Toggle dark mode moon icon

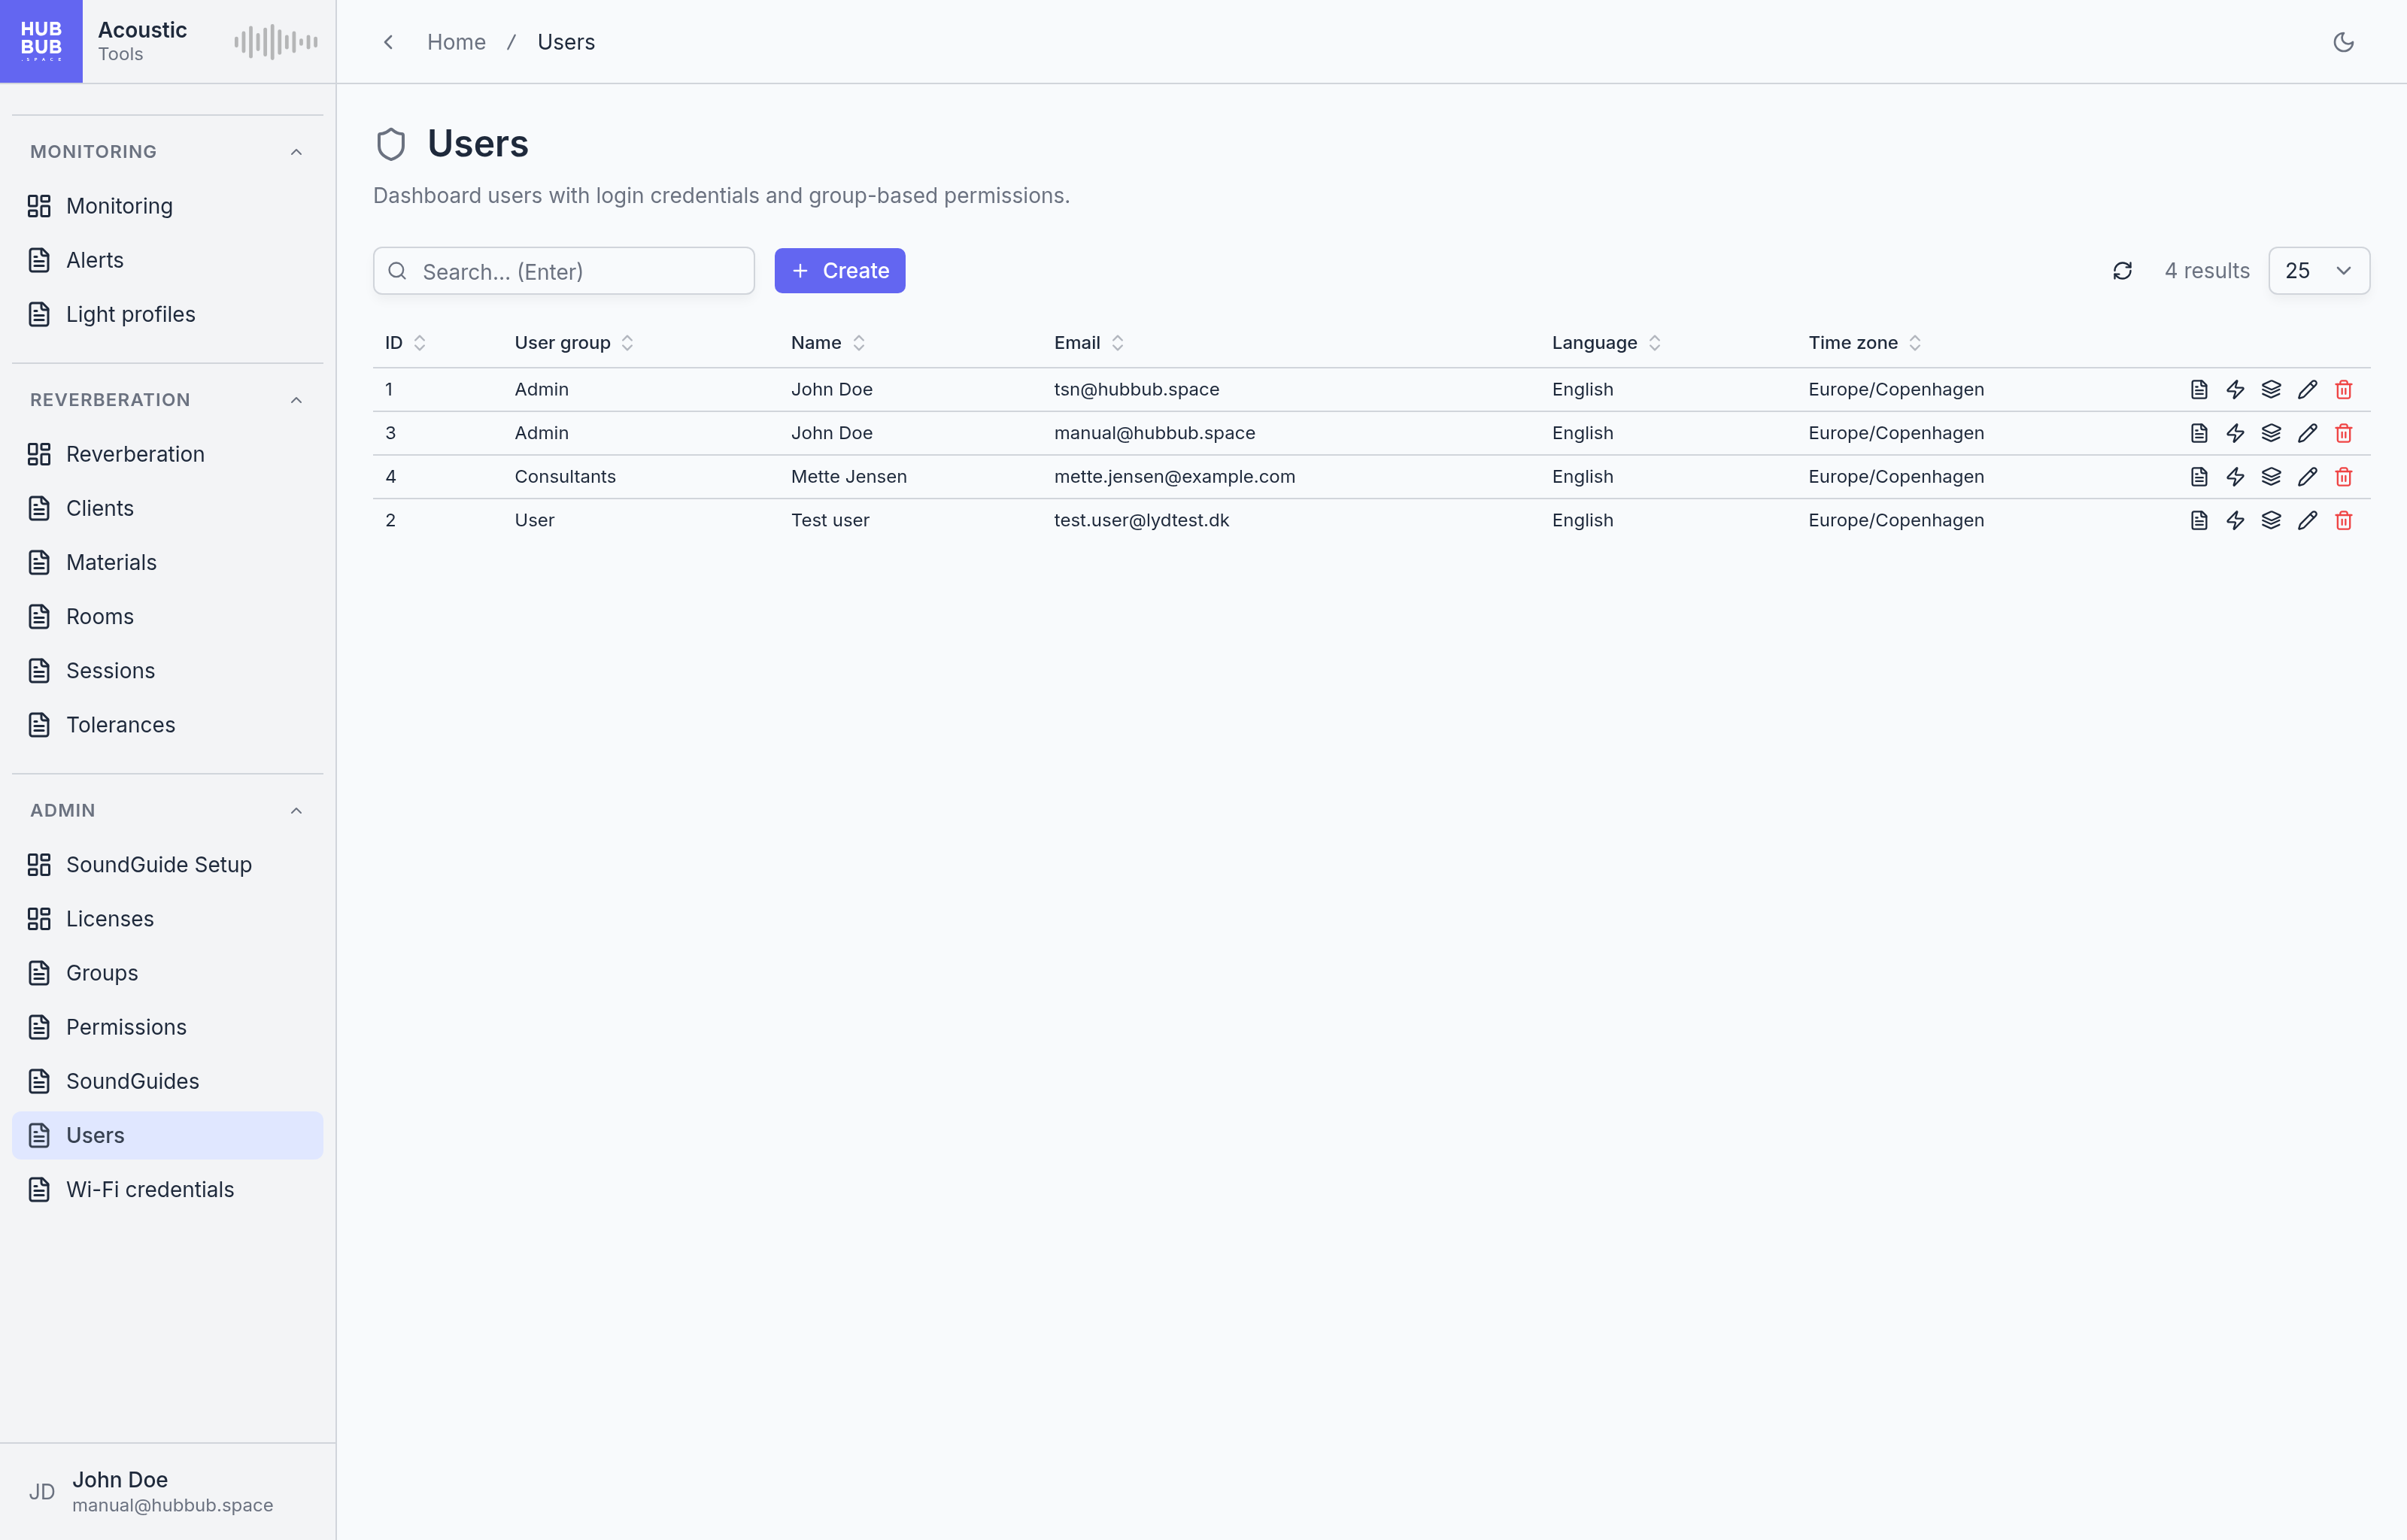[x=2343, y=42]
